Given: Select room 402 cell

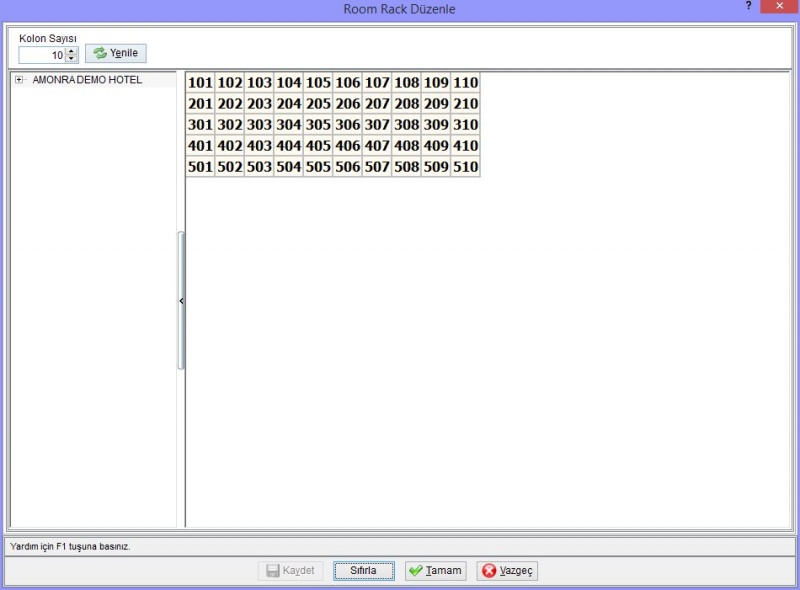Looking at the screenshot, I should [230, 145].
